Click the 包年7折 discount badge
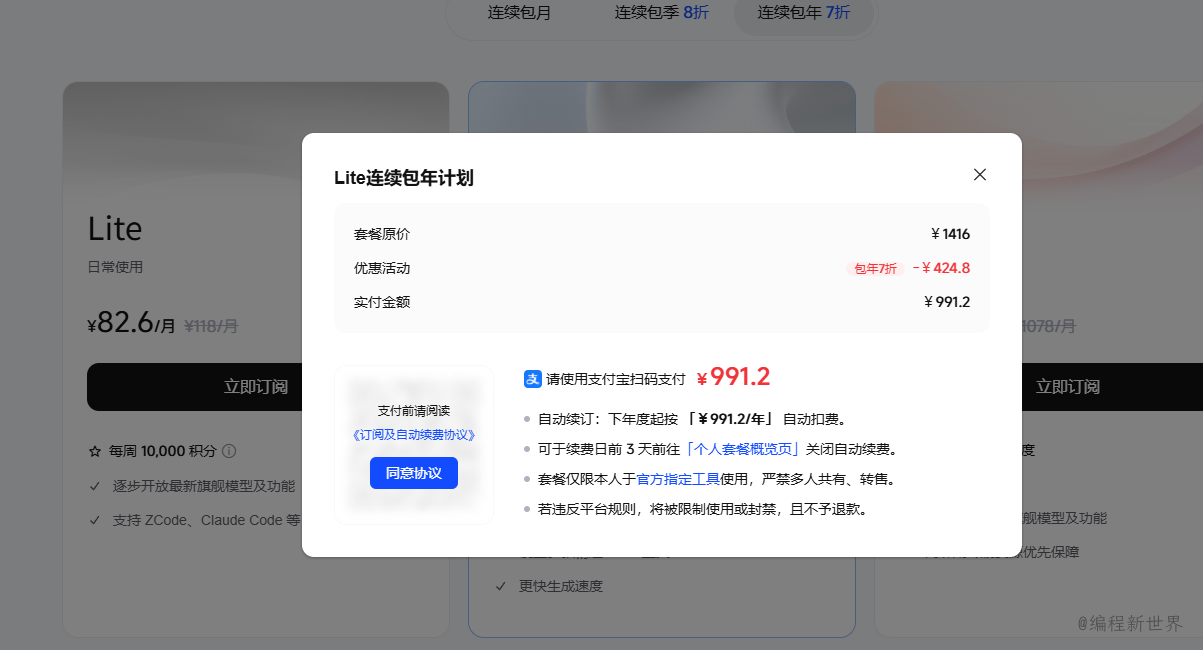The image size is (1203, 650). click(875, 269)
